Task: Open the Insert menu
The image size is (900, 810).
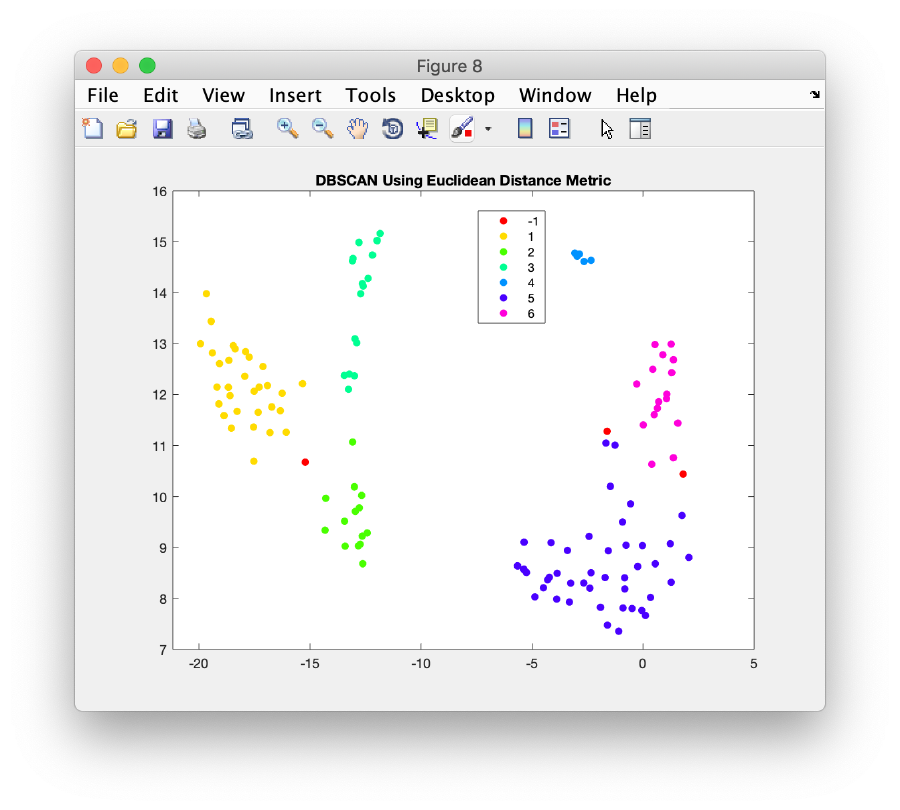Action: (x=295, y=95)
